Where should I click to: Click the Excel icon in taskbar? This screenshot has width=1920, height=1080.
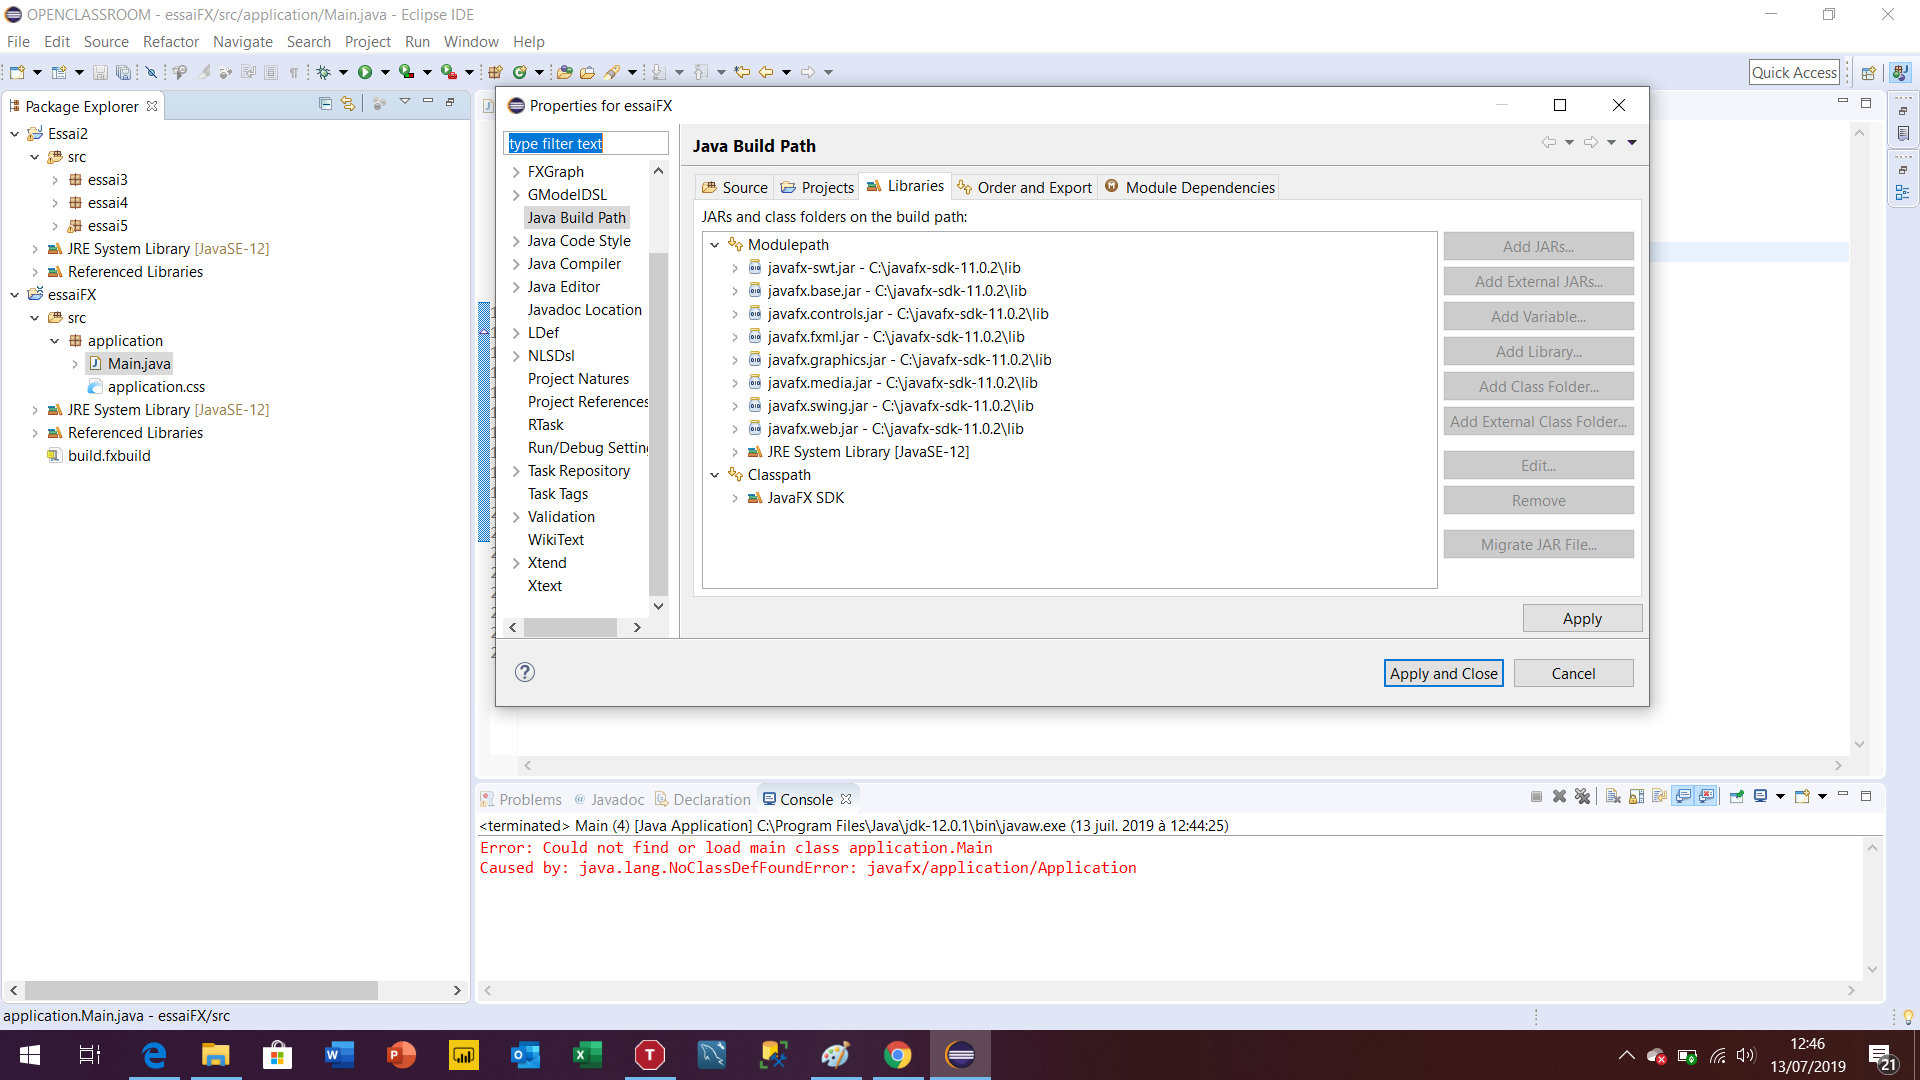(x=588, y=1055)
